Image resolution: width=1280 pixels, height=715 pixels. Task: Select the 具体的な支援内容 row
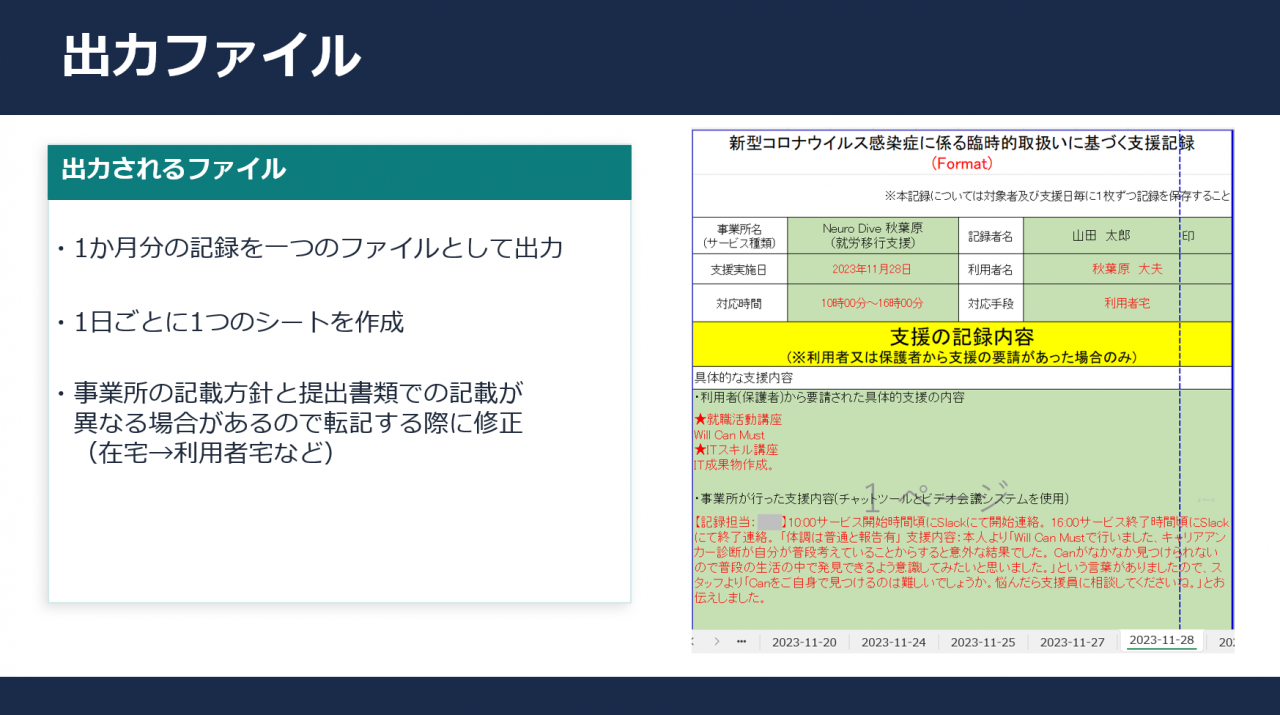click(962, 378)
